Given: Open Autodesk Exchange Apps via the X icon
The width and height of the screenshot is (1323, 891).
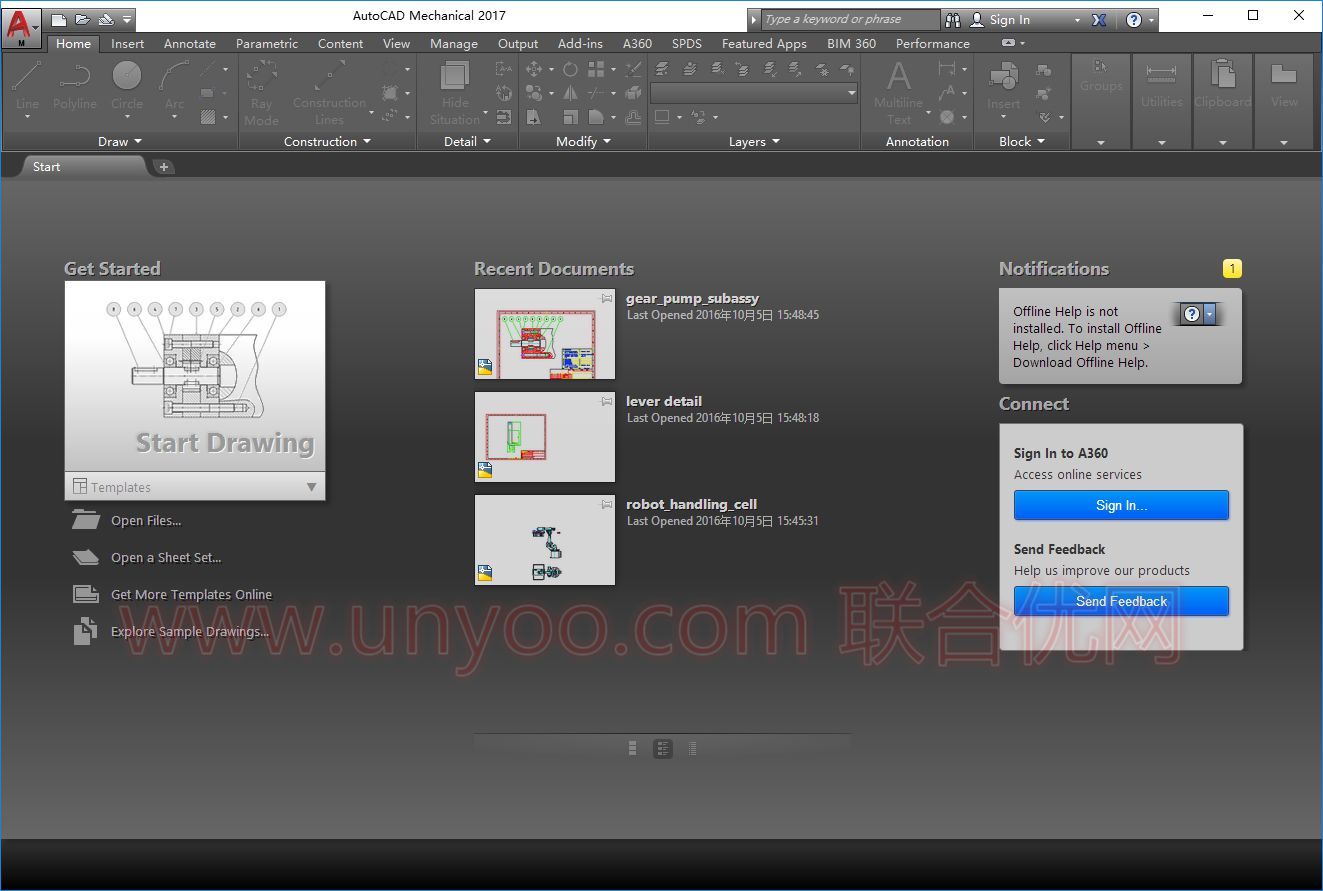Looking at the screenshot, I should point(1099,19).
